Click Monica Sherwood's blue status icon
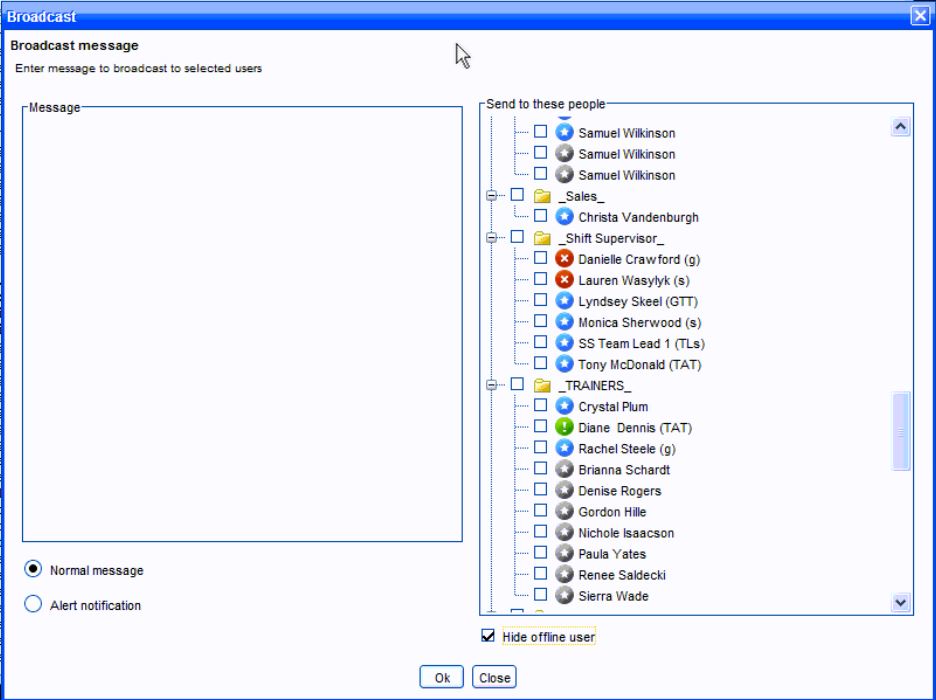Viewport: 936px width, 700px height. click(564, 322)
